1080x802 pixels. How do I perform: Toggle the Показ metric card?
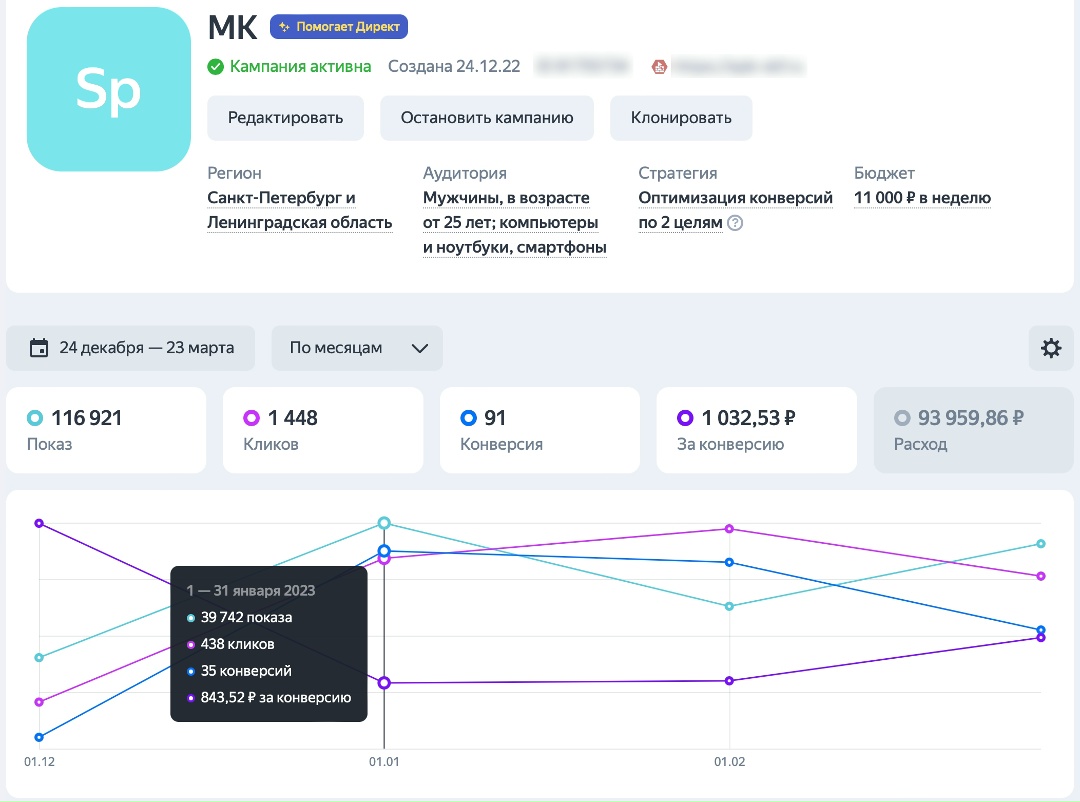[106, 430]
